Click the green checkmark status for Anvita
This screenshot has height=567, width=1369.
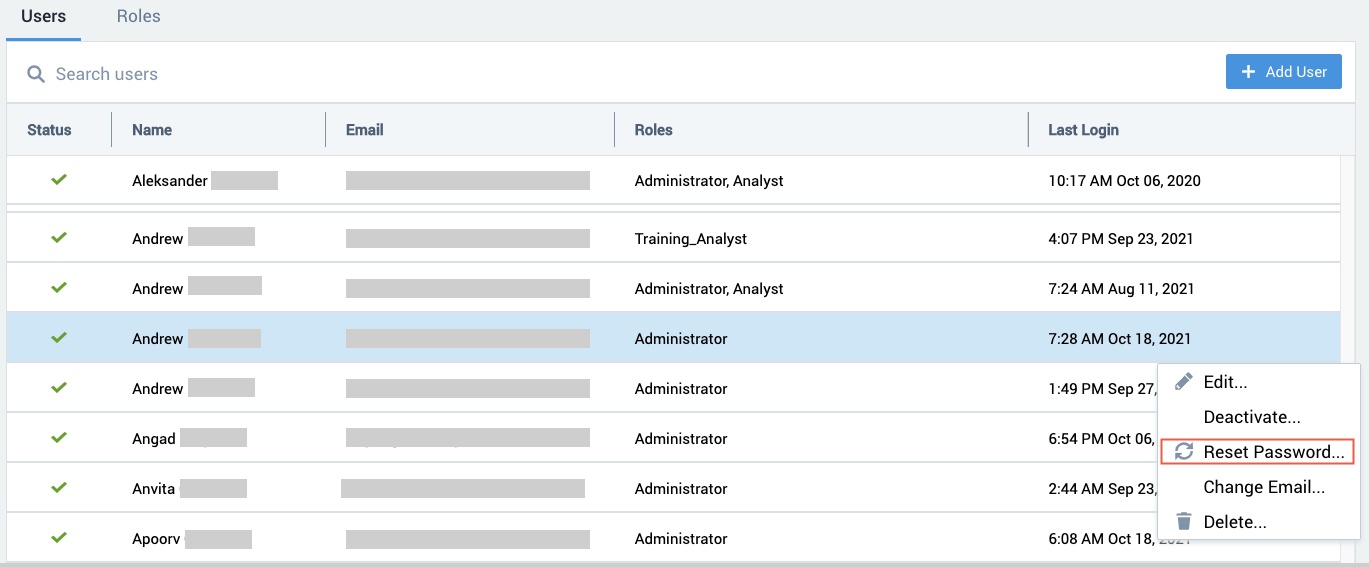click(59, 488)
